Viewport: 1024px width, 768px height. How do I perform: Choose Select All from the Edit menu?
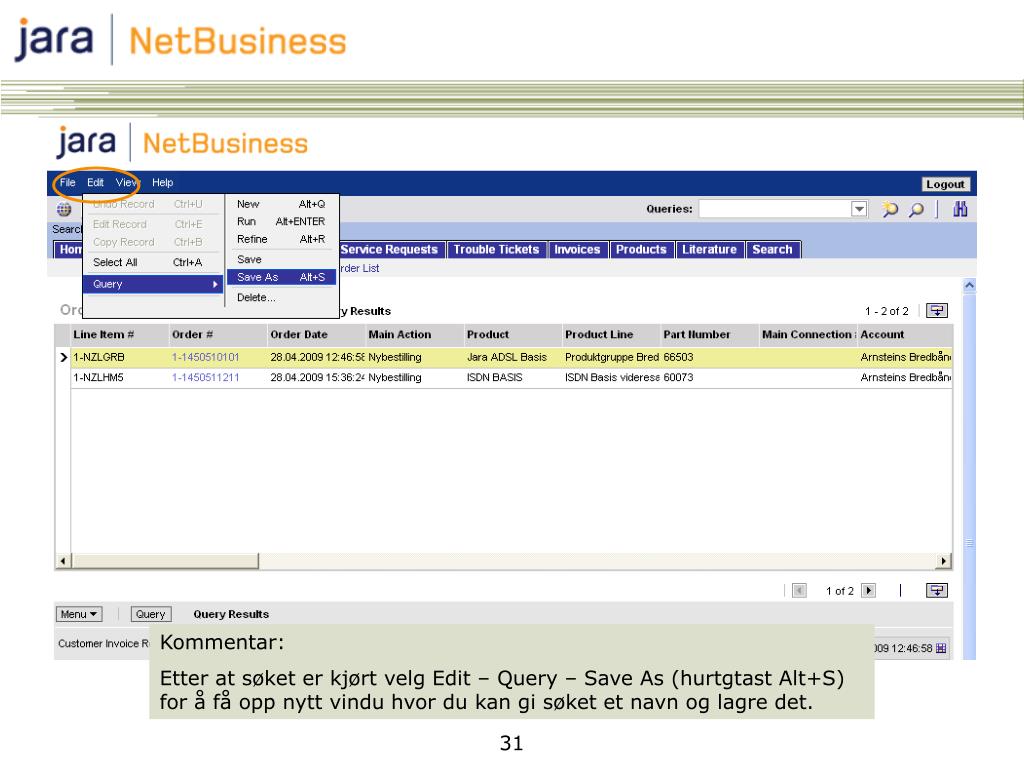pos(153,263)
